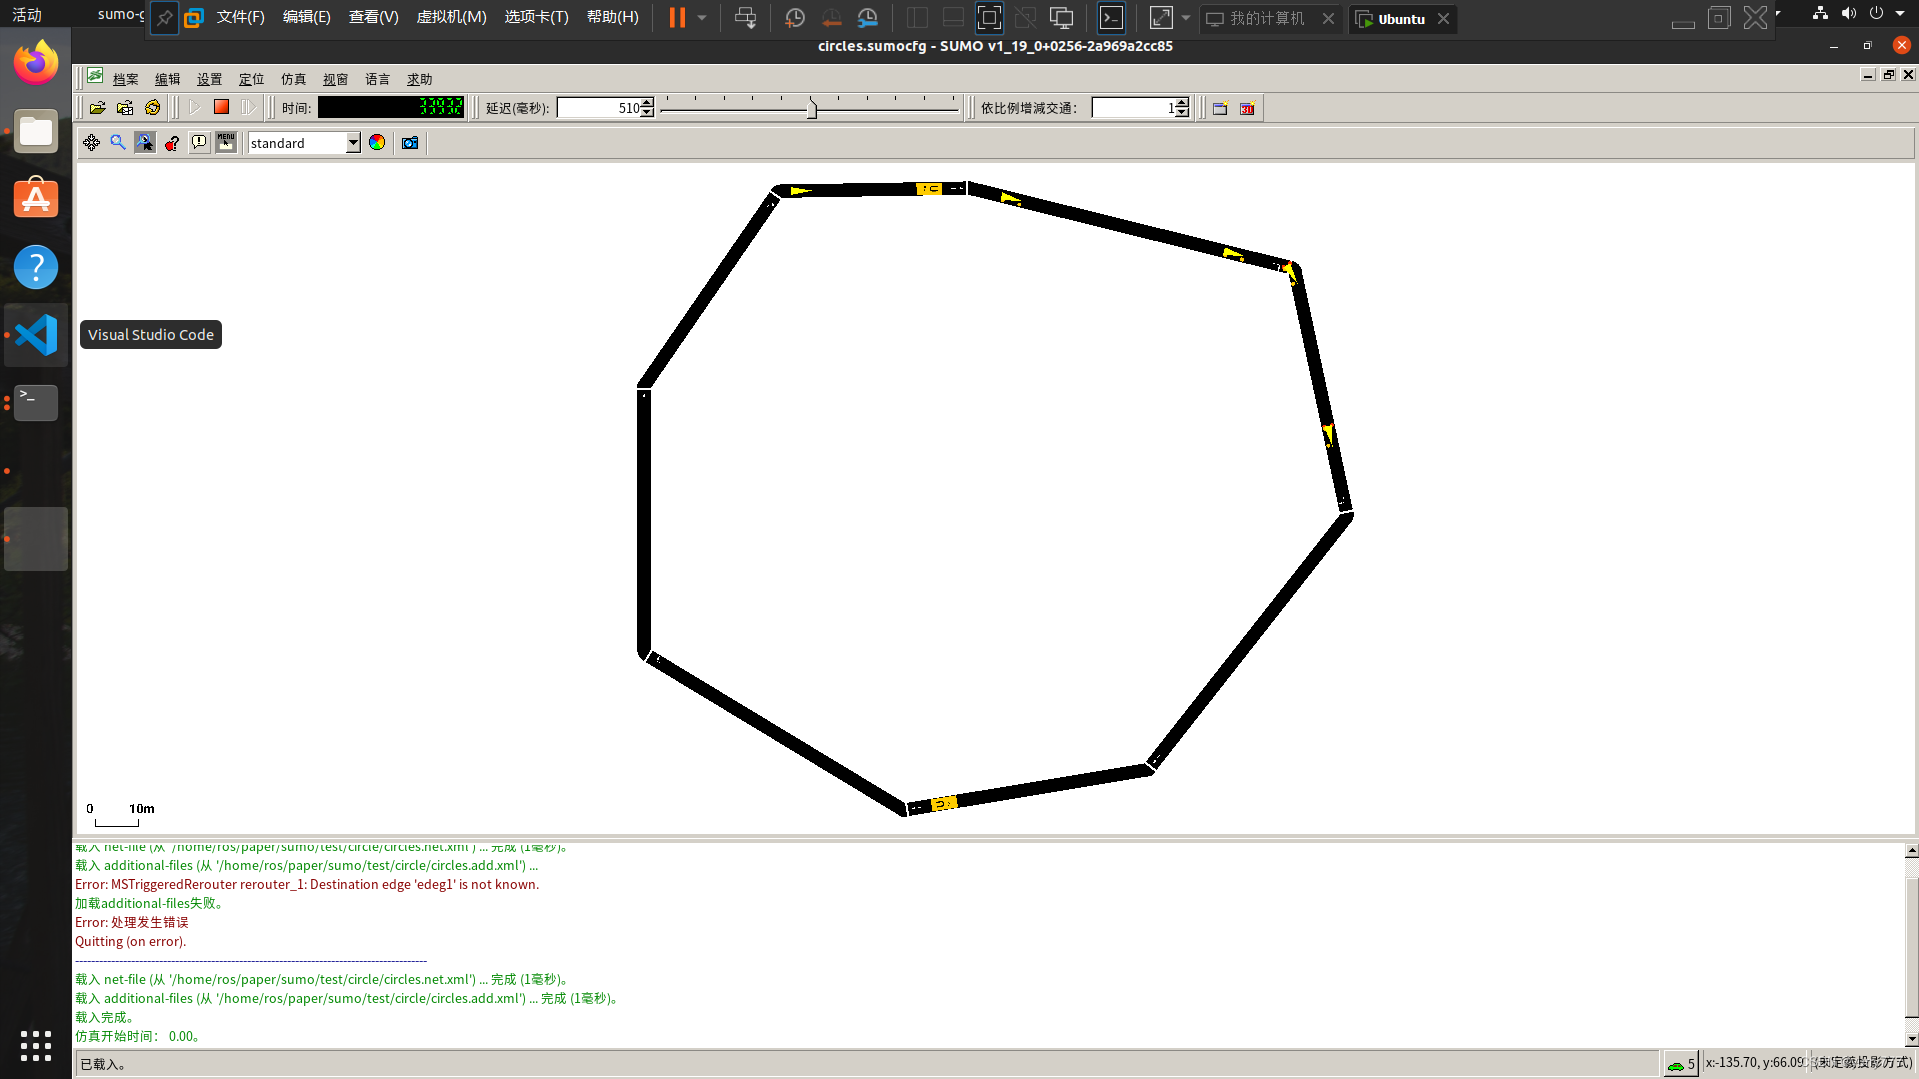Open VMware 查看(V) menu
The image size is (1919, 1079).
click(x=374, y=17)
